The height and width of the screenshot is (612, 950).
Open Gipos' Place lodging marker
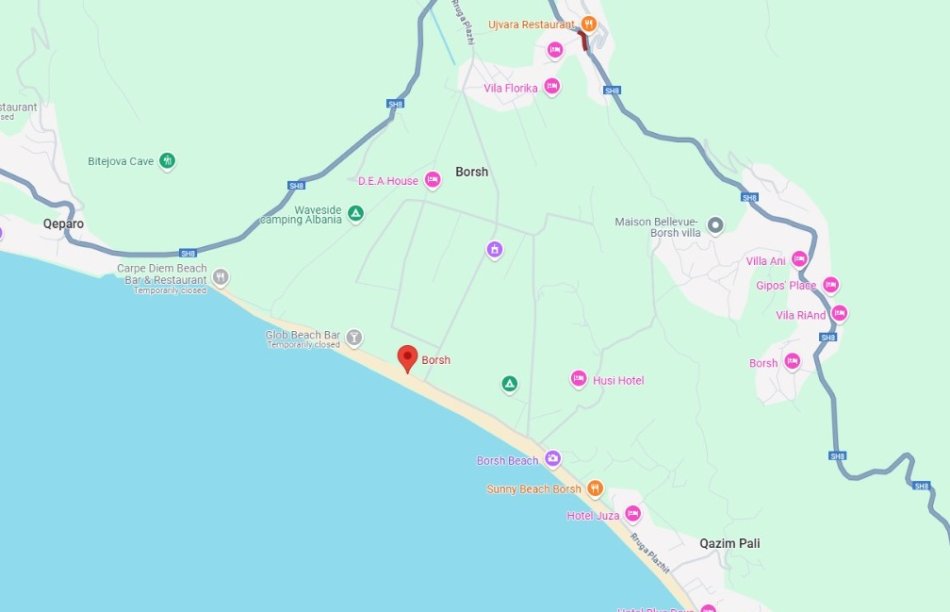point(831,284)
